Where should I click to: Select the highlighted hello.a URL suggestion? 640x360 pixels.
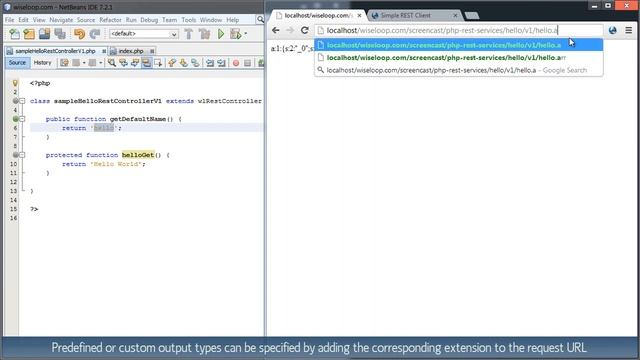tap(458, 45)
